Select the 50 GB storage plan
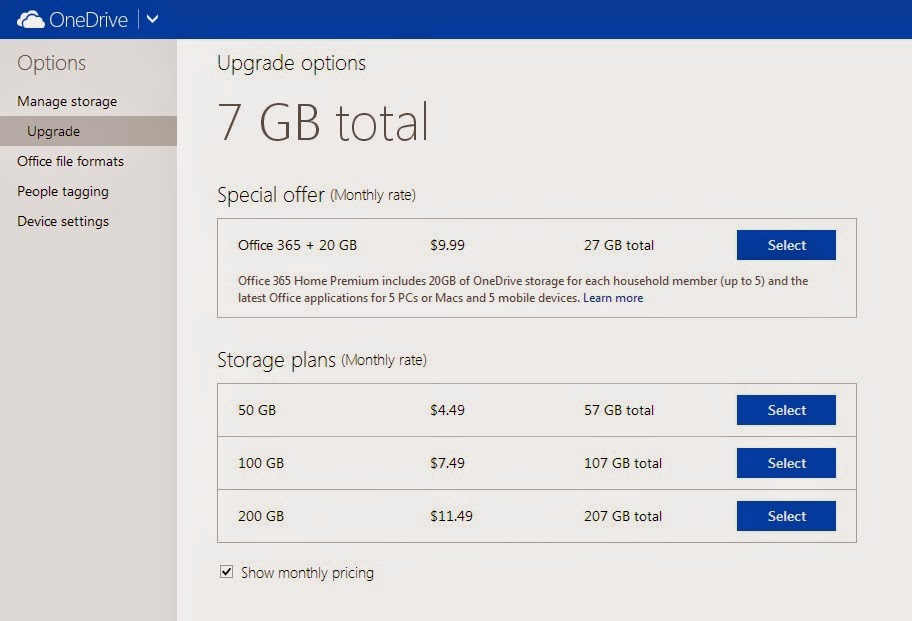This screenshot has height=621, width=912. [786, 410]
